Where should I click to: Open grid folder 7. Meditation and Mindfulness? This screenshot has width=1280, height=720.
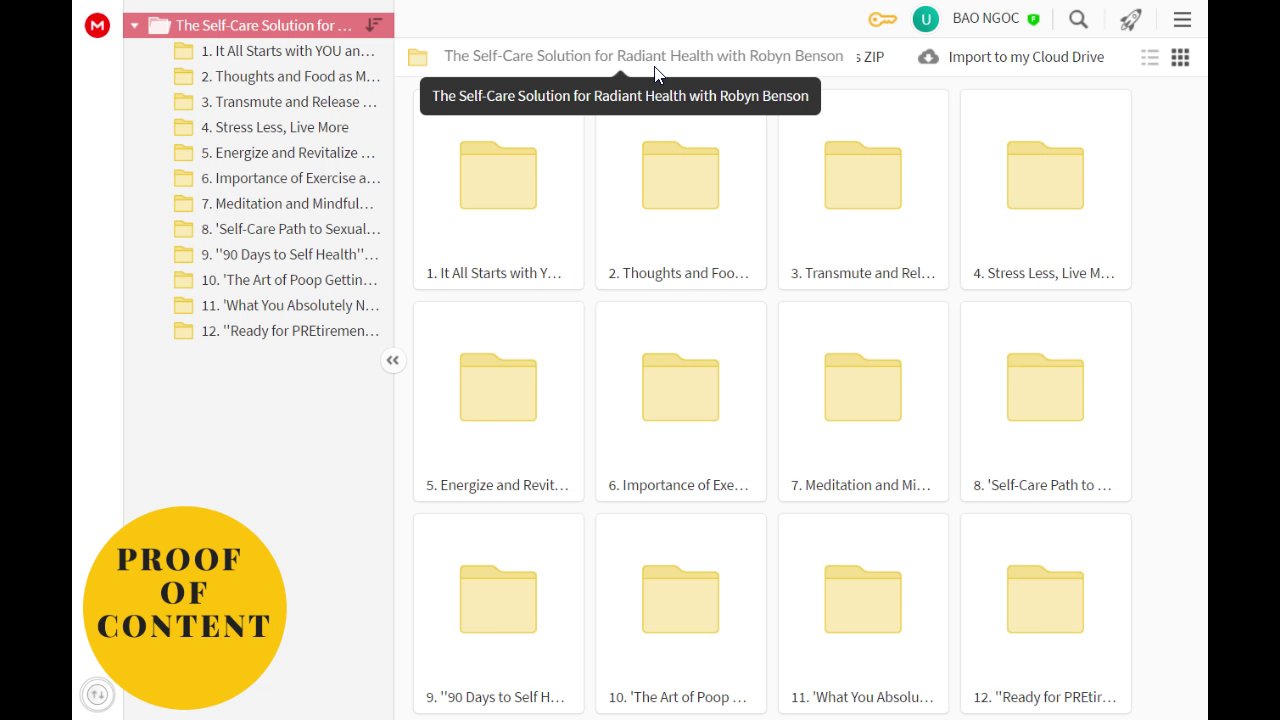pos(863,401)
